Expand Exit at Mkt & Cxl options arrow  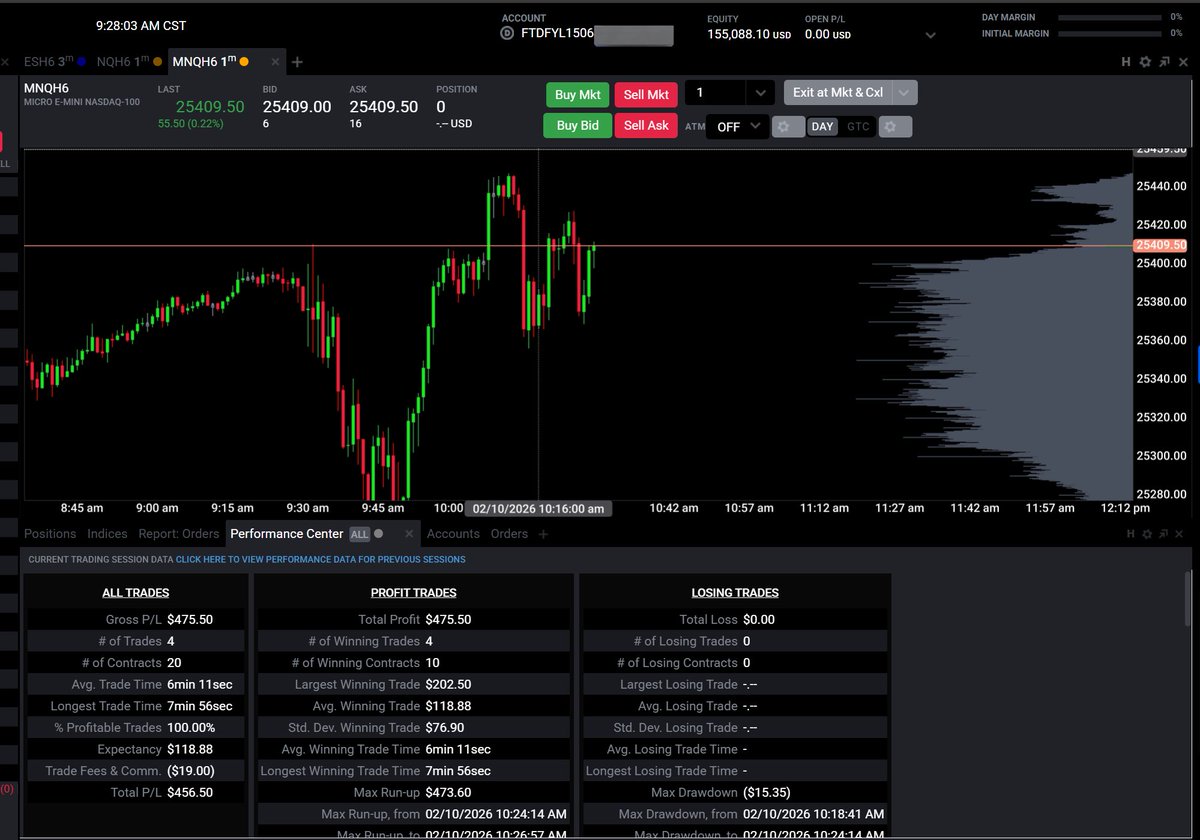tap(904, 93)
